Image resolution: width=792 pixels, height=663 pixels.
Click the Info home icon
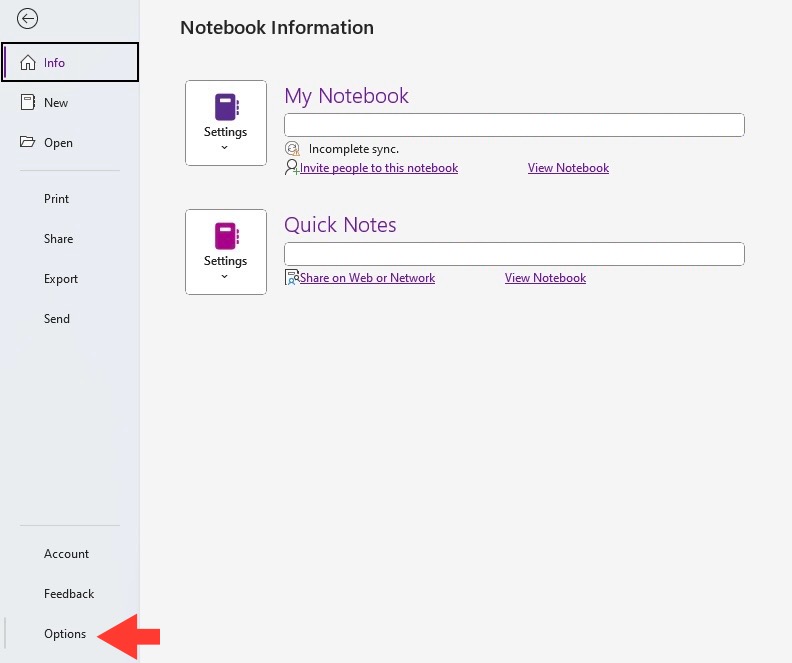click(x=28, y=62)
